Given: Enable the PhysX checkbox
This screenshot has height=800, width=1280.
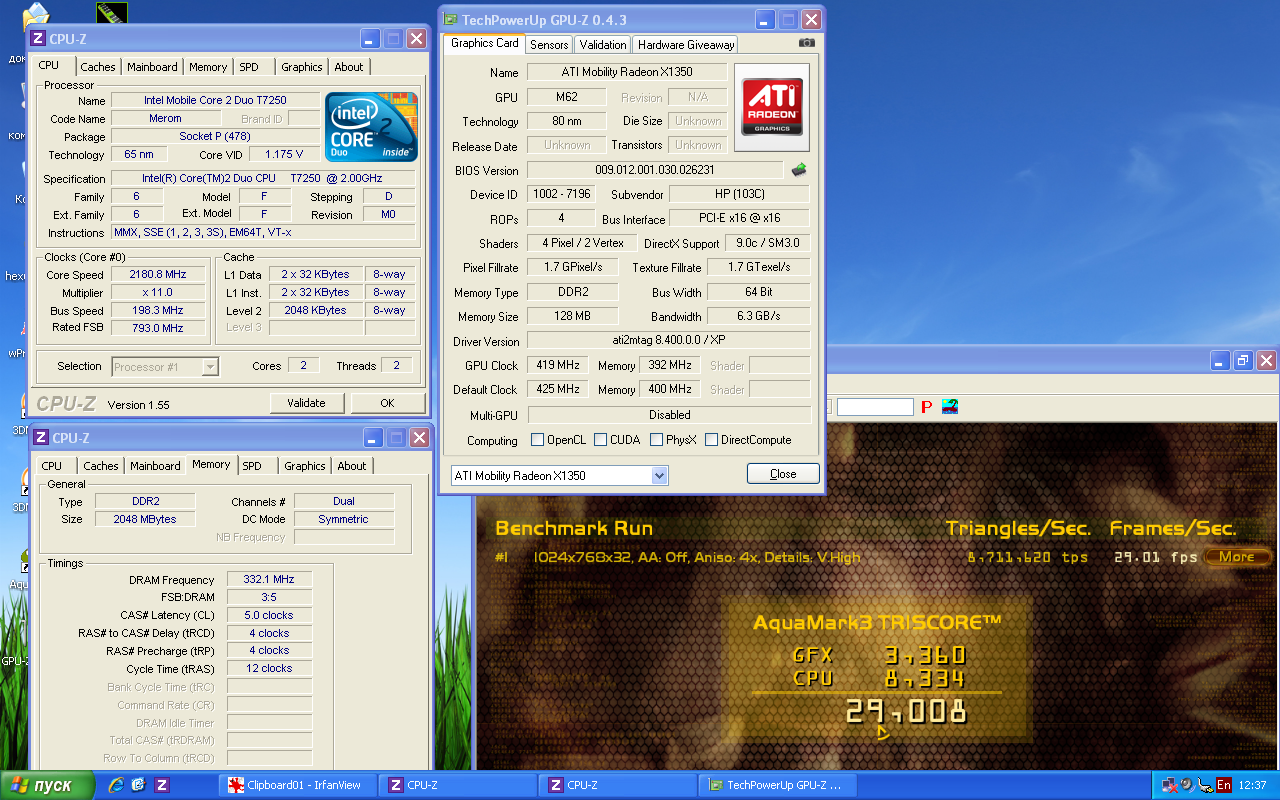Looking at the screenshot, I should 656,440.
